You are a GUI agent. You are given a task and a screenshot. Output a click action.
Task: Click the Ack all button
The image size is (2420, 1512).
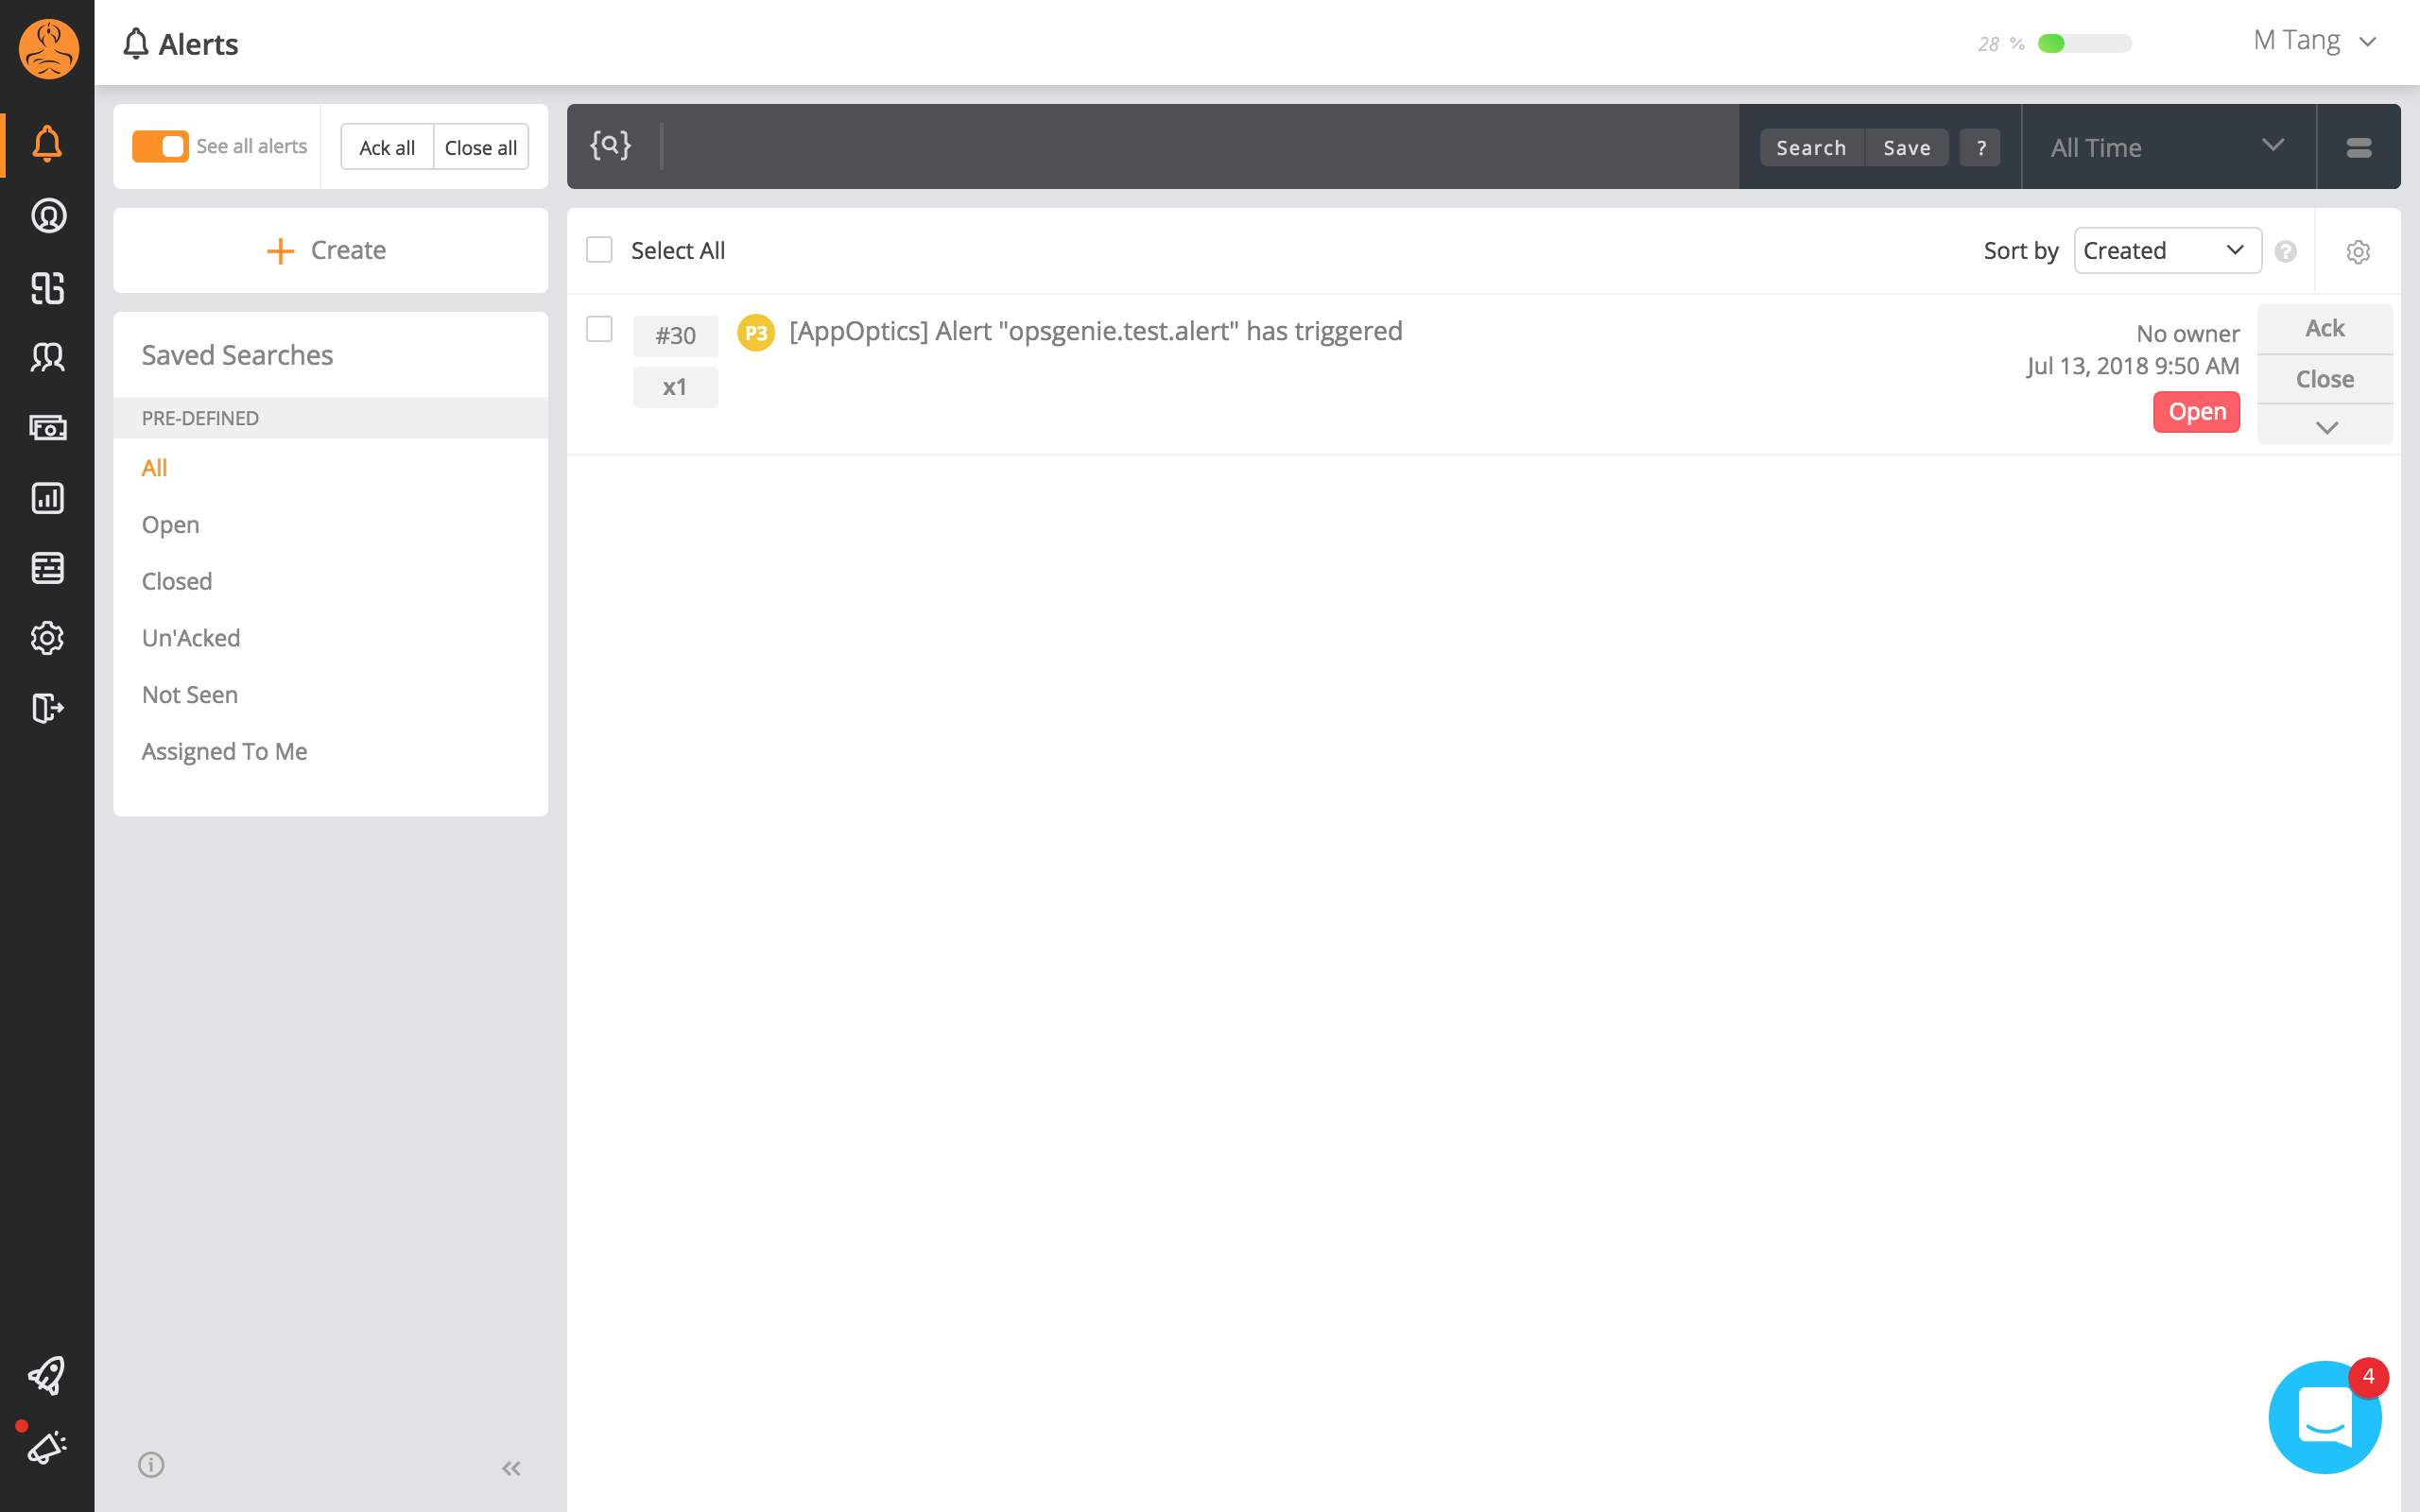(x=387, y=147)
